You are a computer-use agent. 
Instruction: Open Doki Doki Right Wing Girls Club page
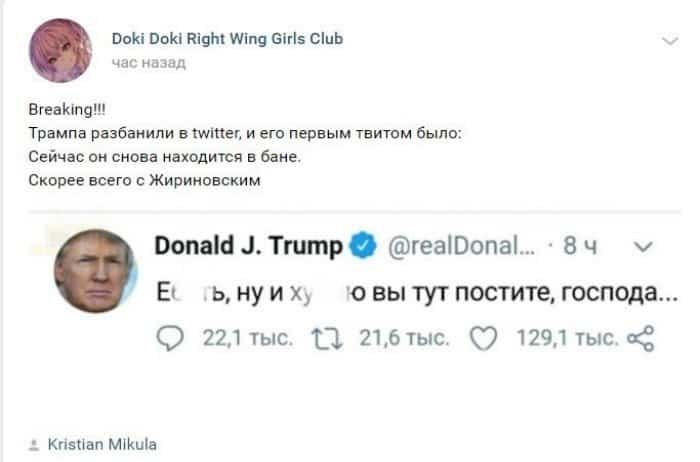pyautogui.click(x=227, y=39)
